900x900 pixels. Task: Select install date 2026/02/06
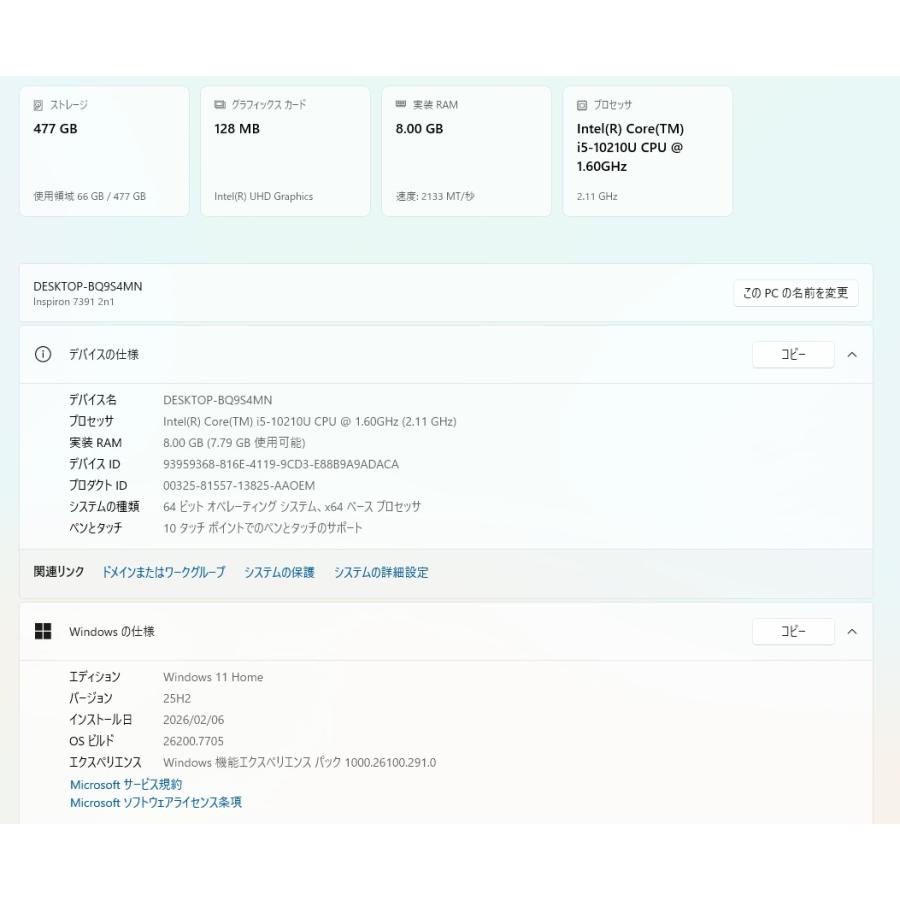pyautogui.click(x=193, y=720)
